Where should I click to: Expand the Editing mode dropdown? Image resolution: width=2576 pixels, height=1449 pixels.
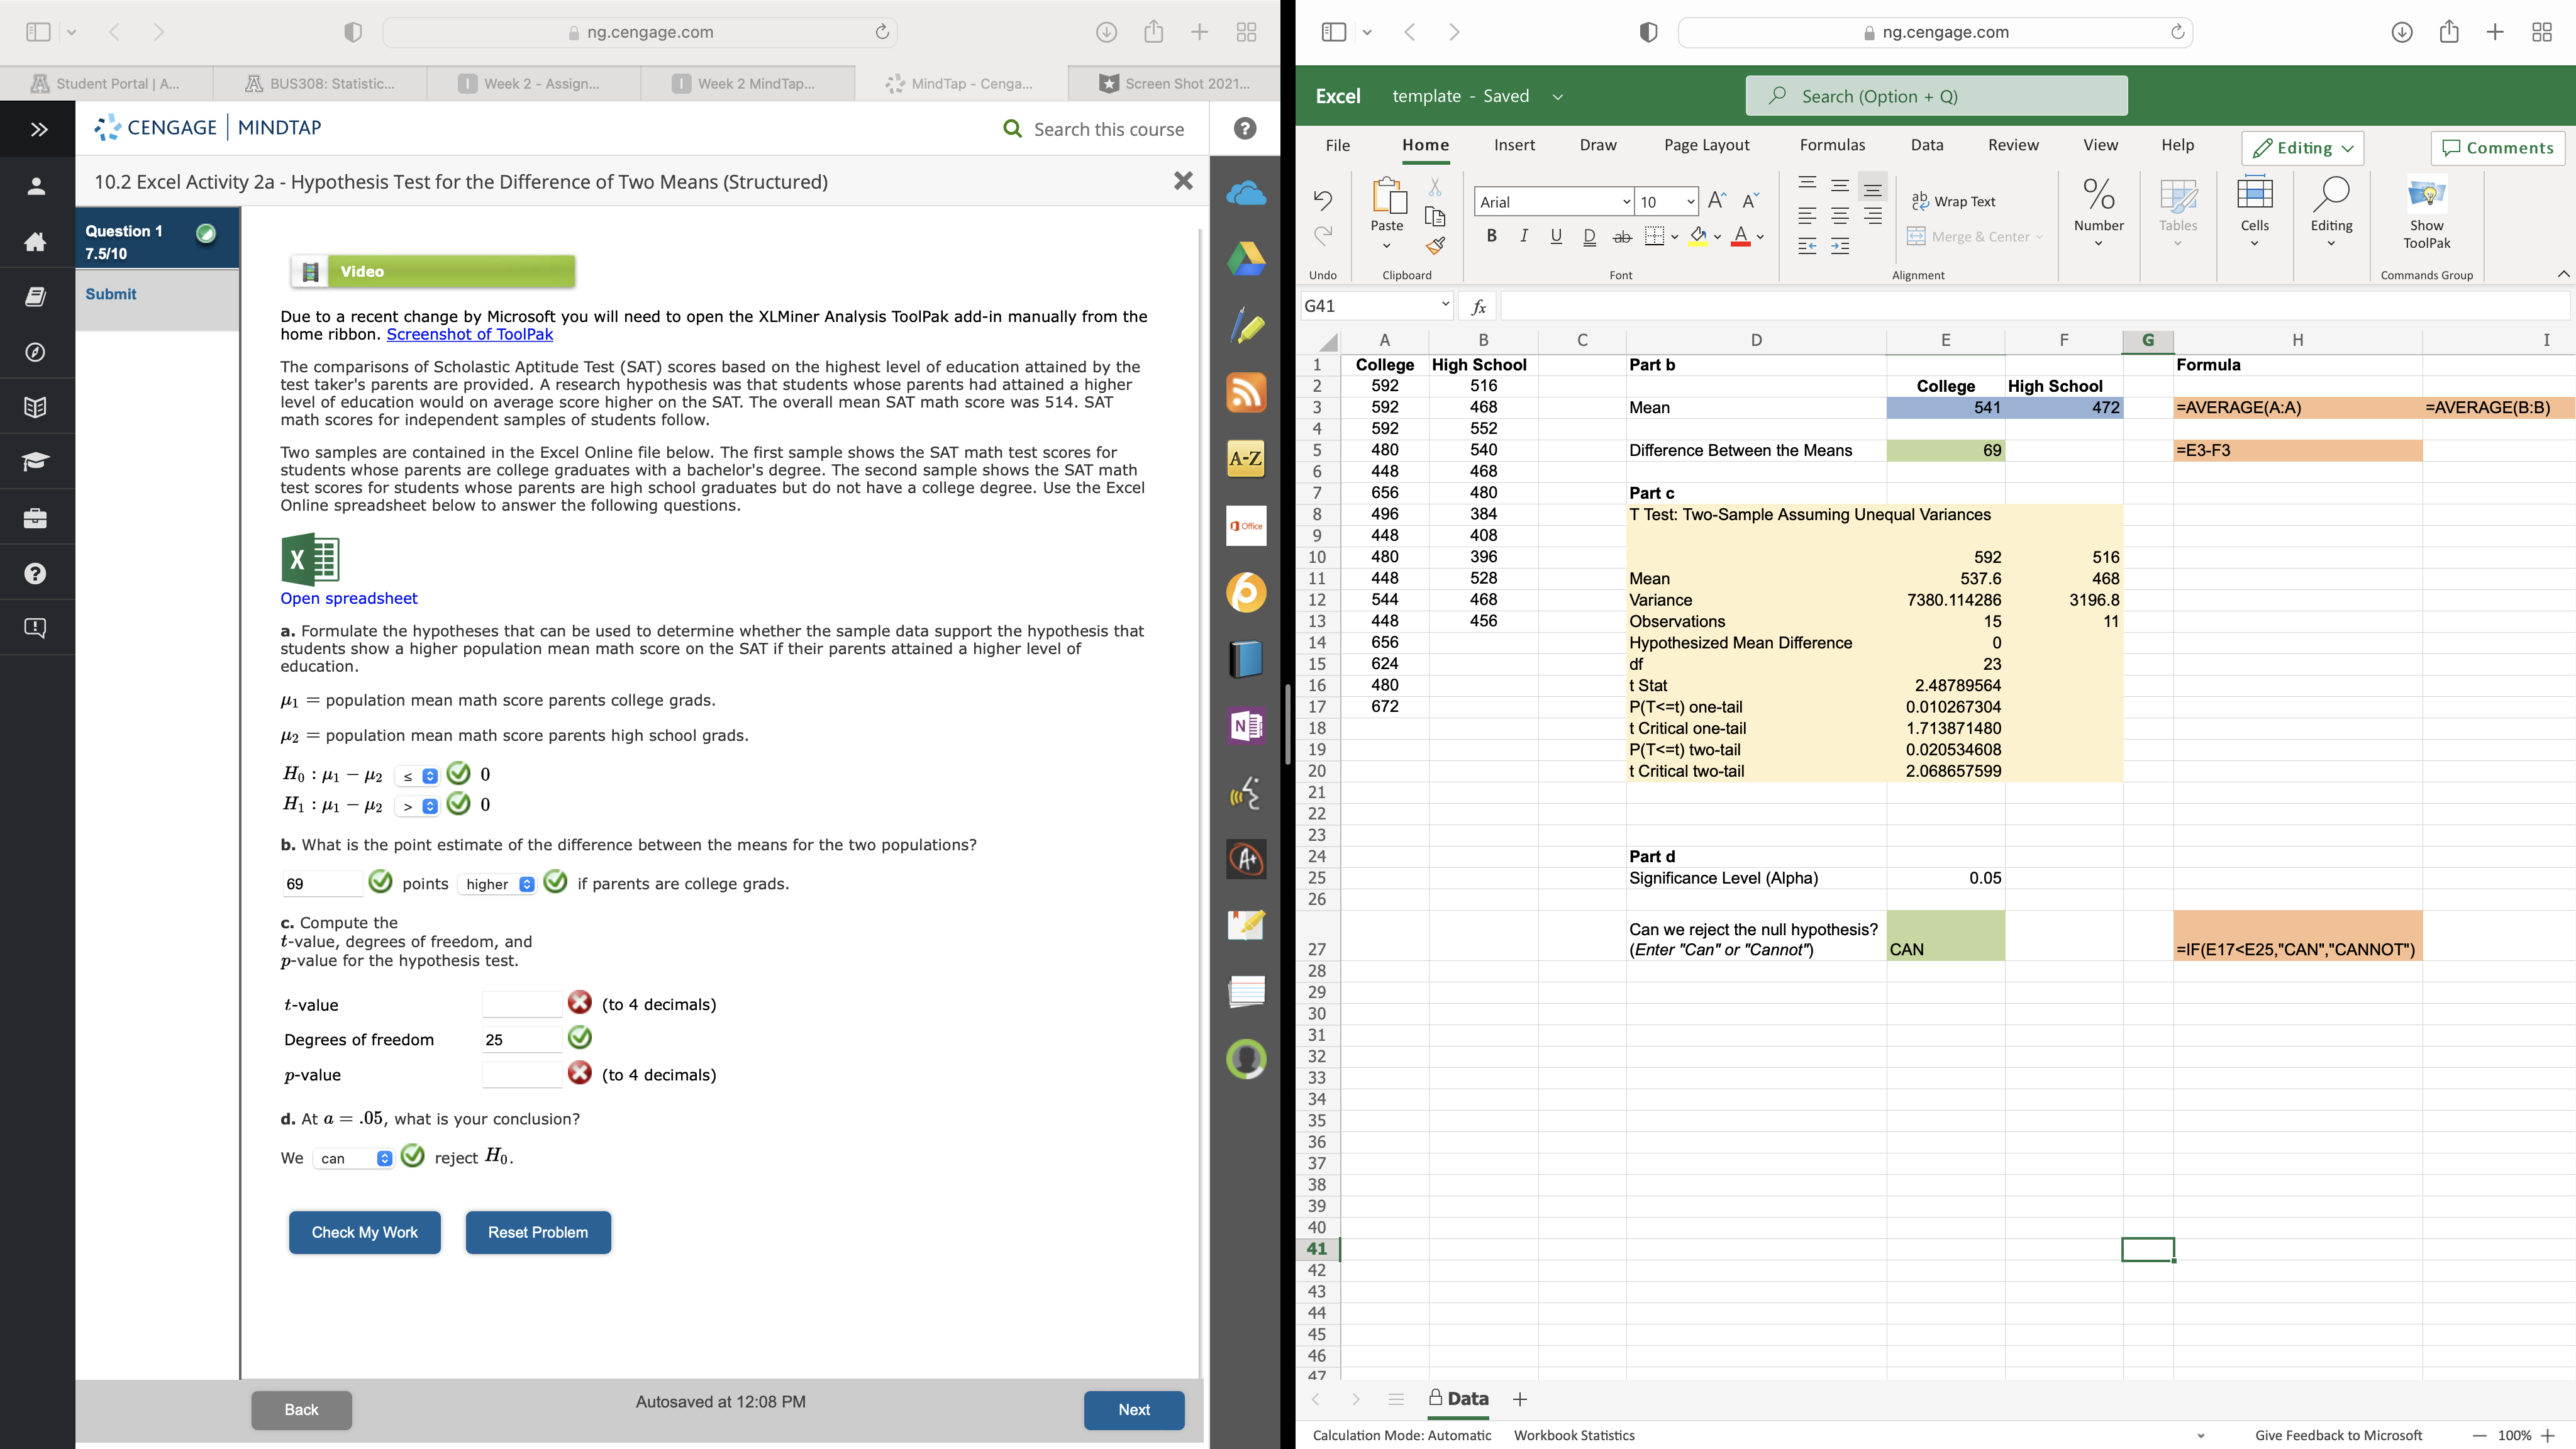[x=2303, y=148]
